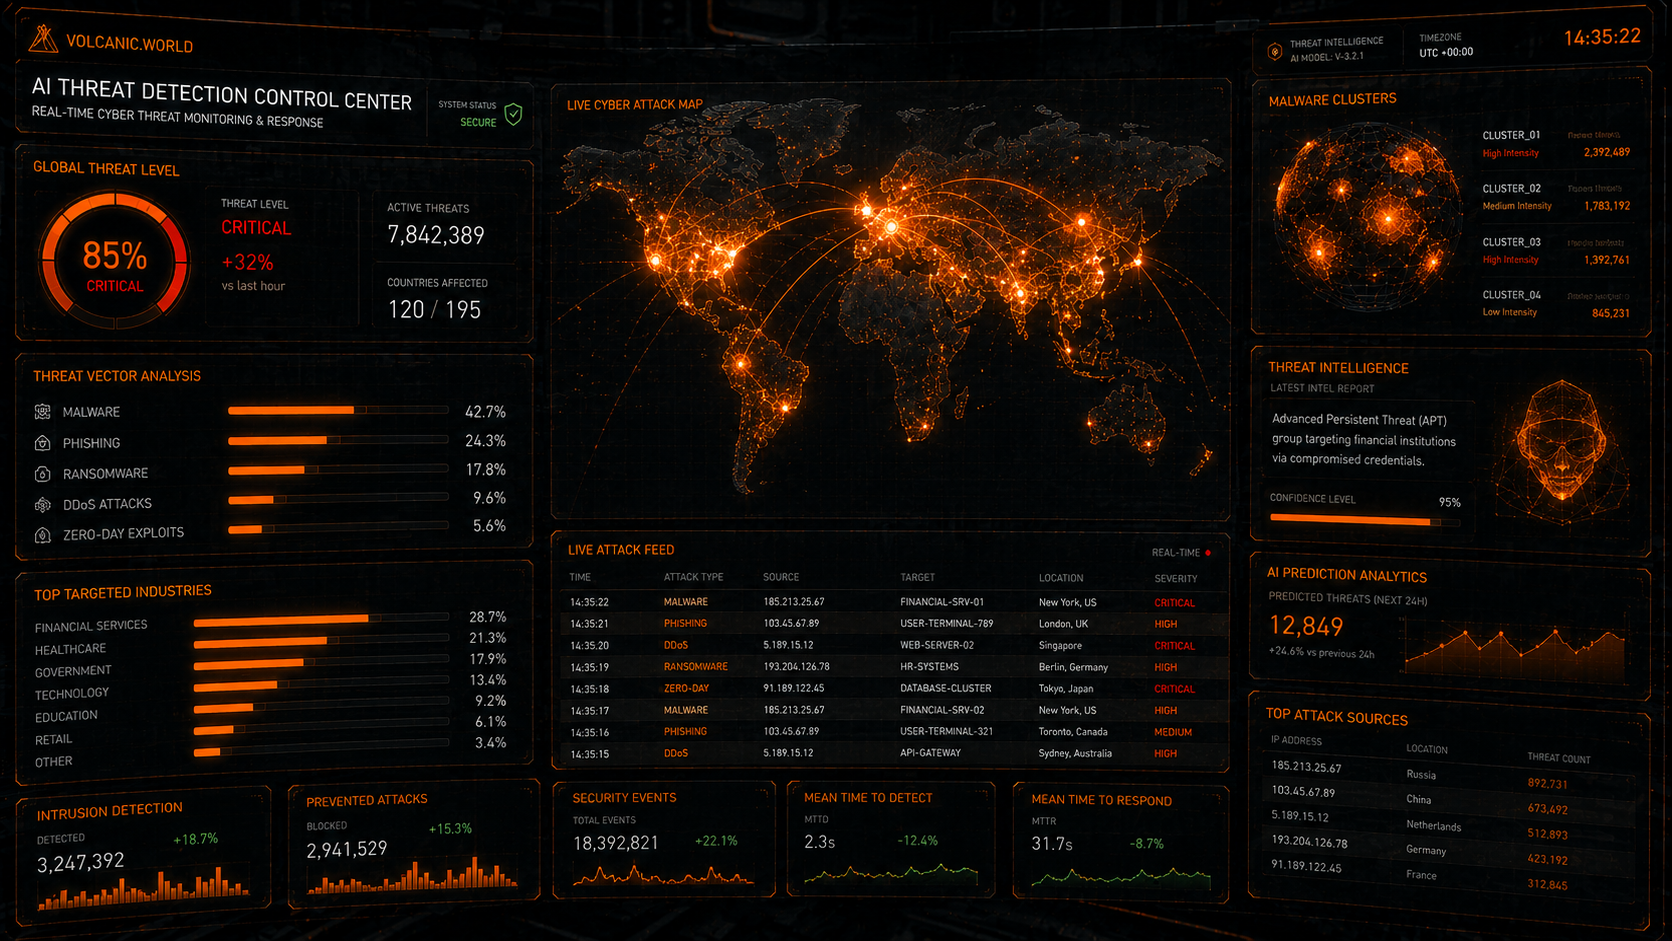The height and width of the screenshot is (941, 1672).
Task: Click the Volcanic.World logo icon
Action: point(42,39)
